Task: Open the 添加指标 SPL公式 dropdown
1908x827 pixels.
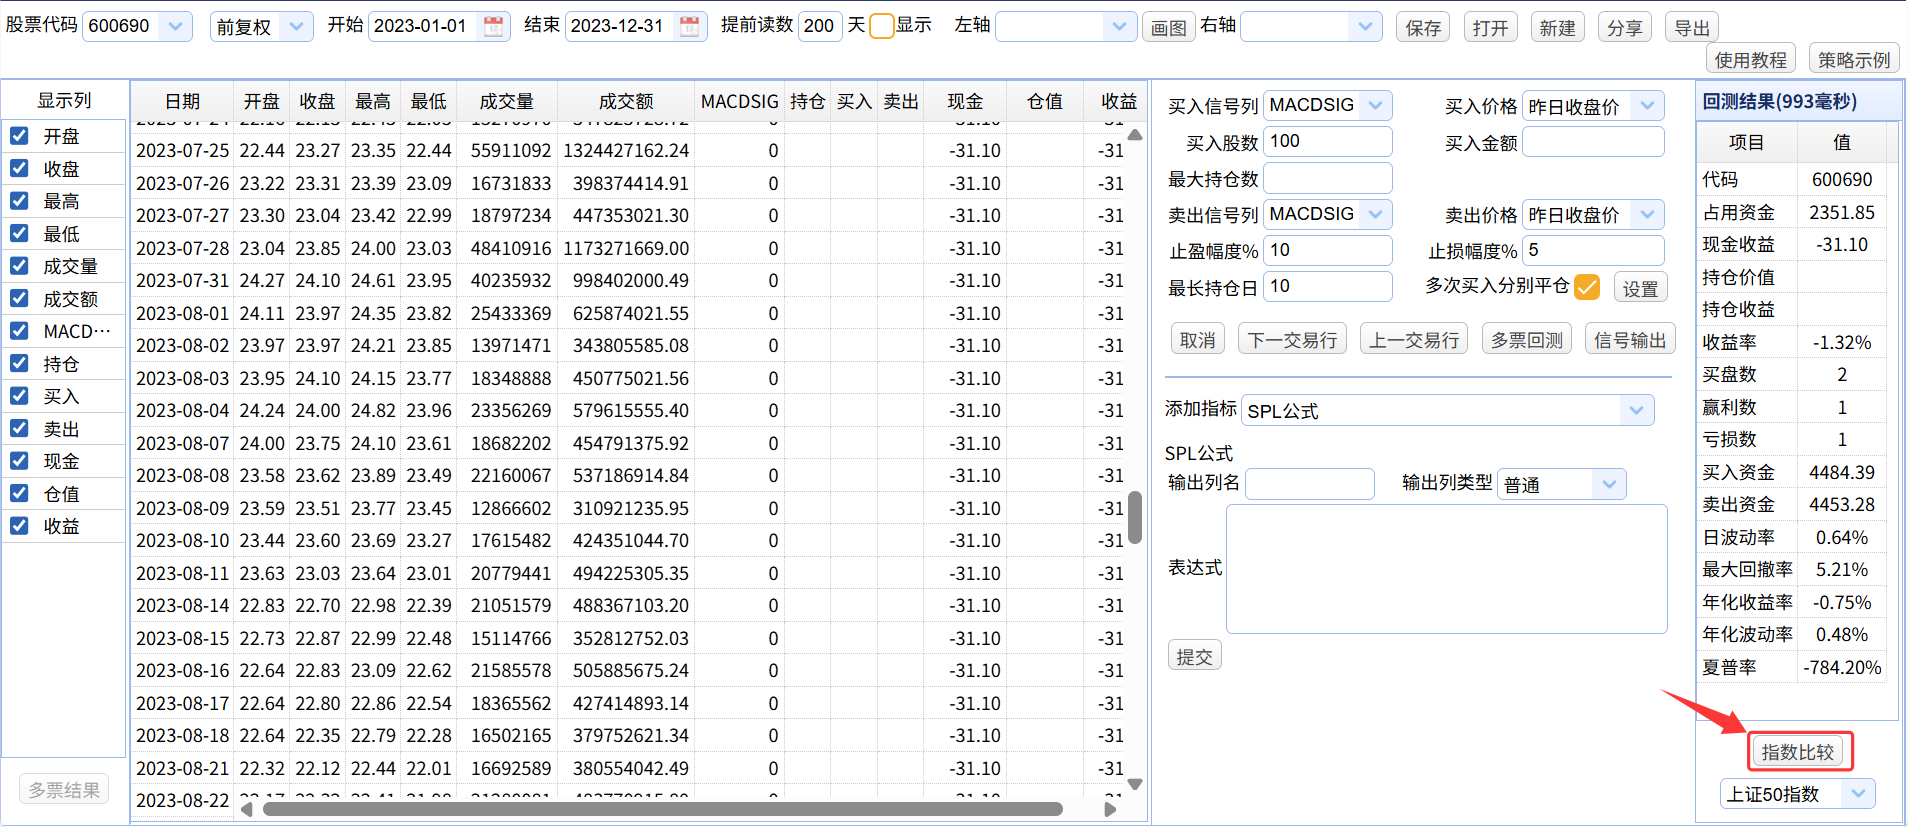Action: coord(1635,410)
